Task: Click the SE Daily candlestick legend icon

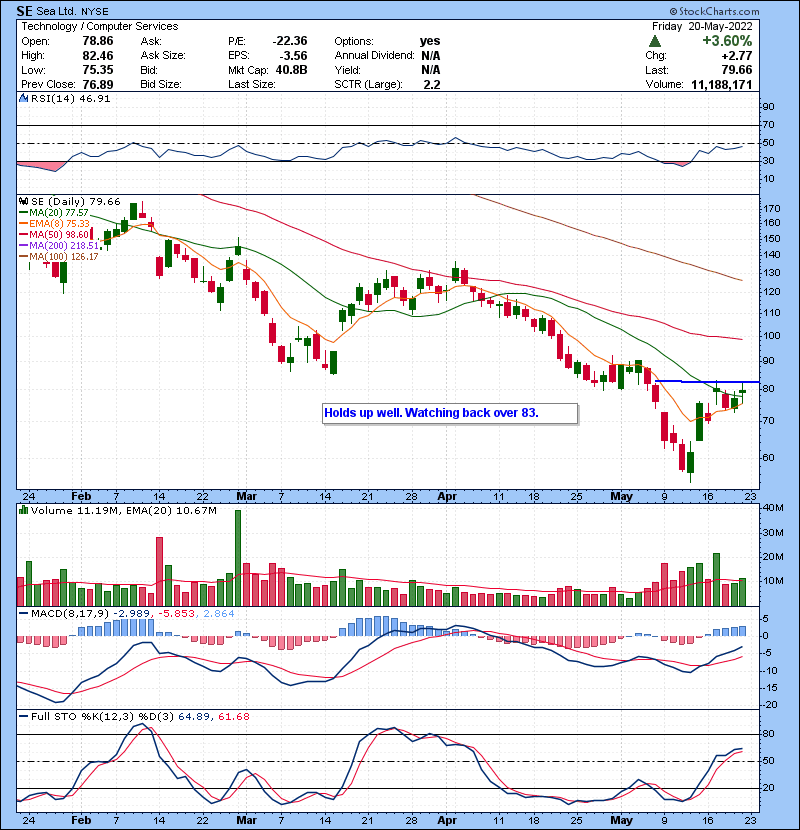Action: (23, 201)
